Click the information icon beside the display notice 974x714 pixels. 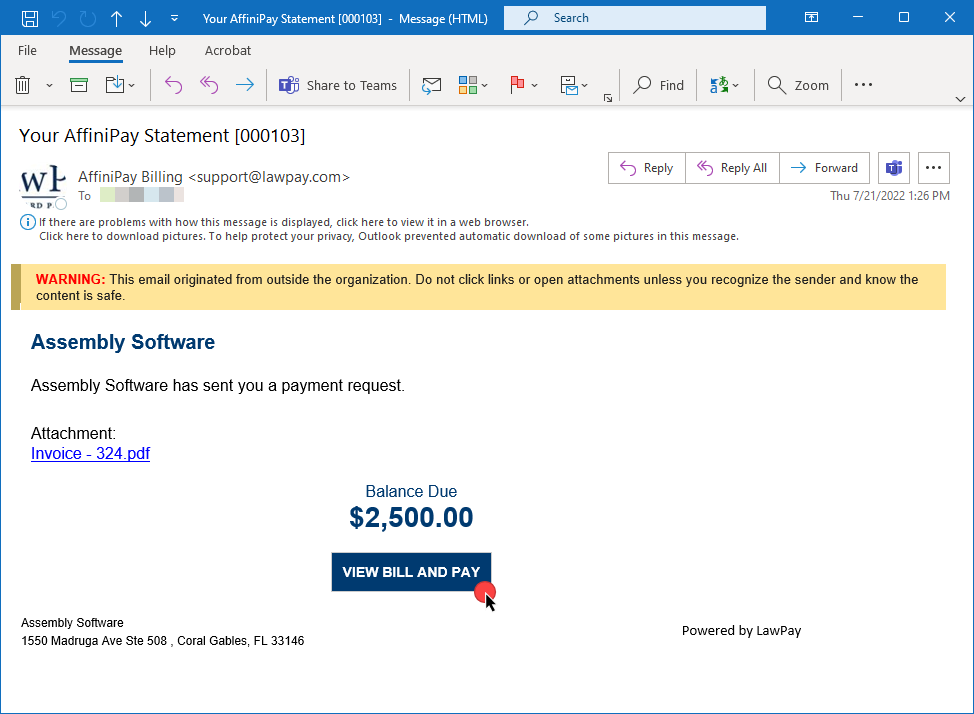[28, 222]
